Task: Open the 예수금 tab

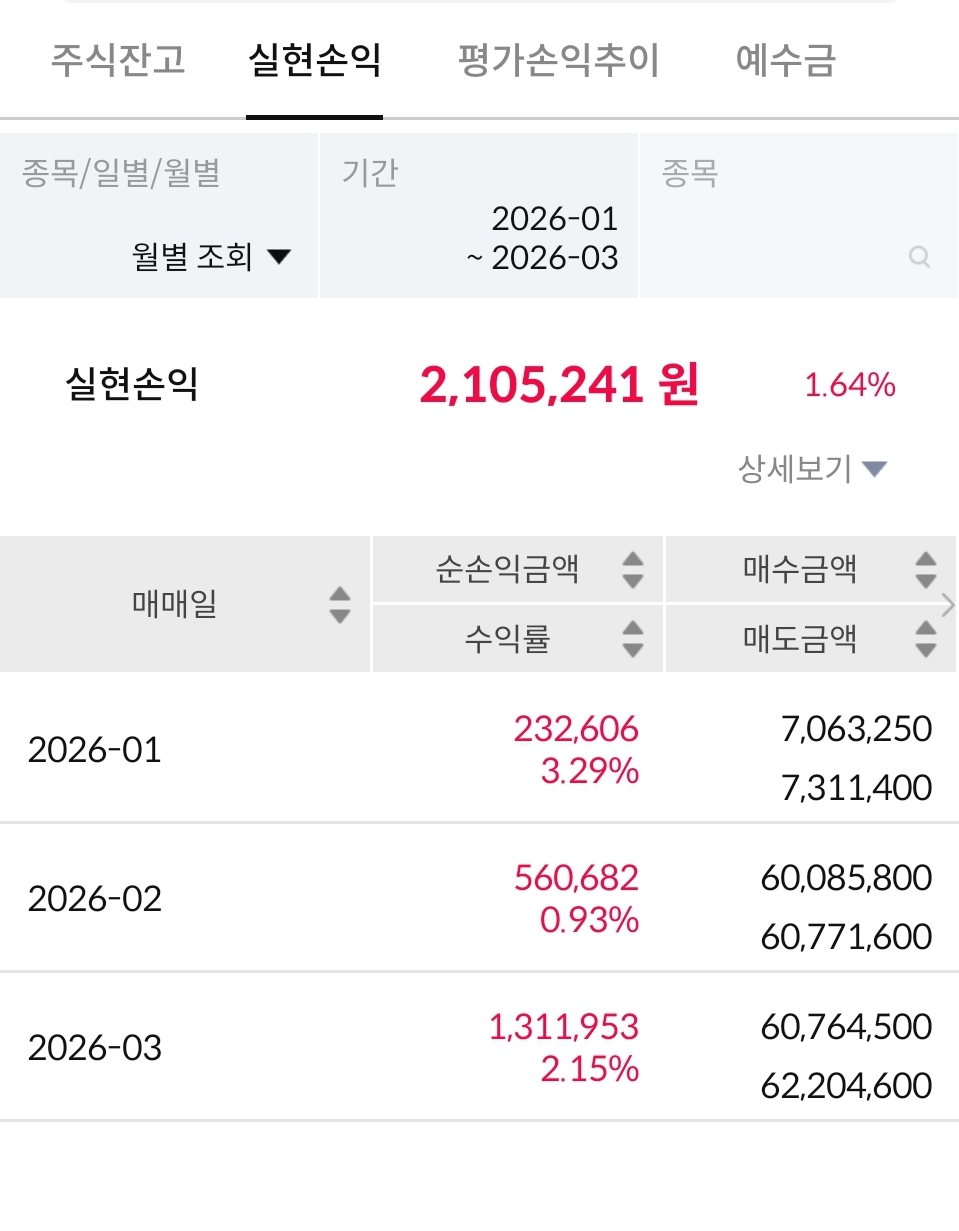Action: [x=785, y=60]
